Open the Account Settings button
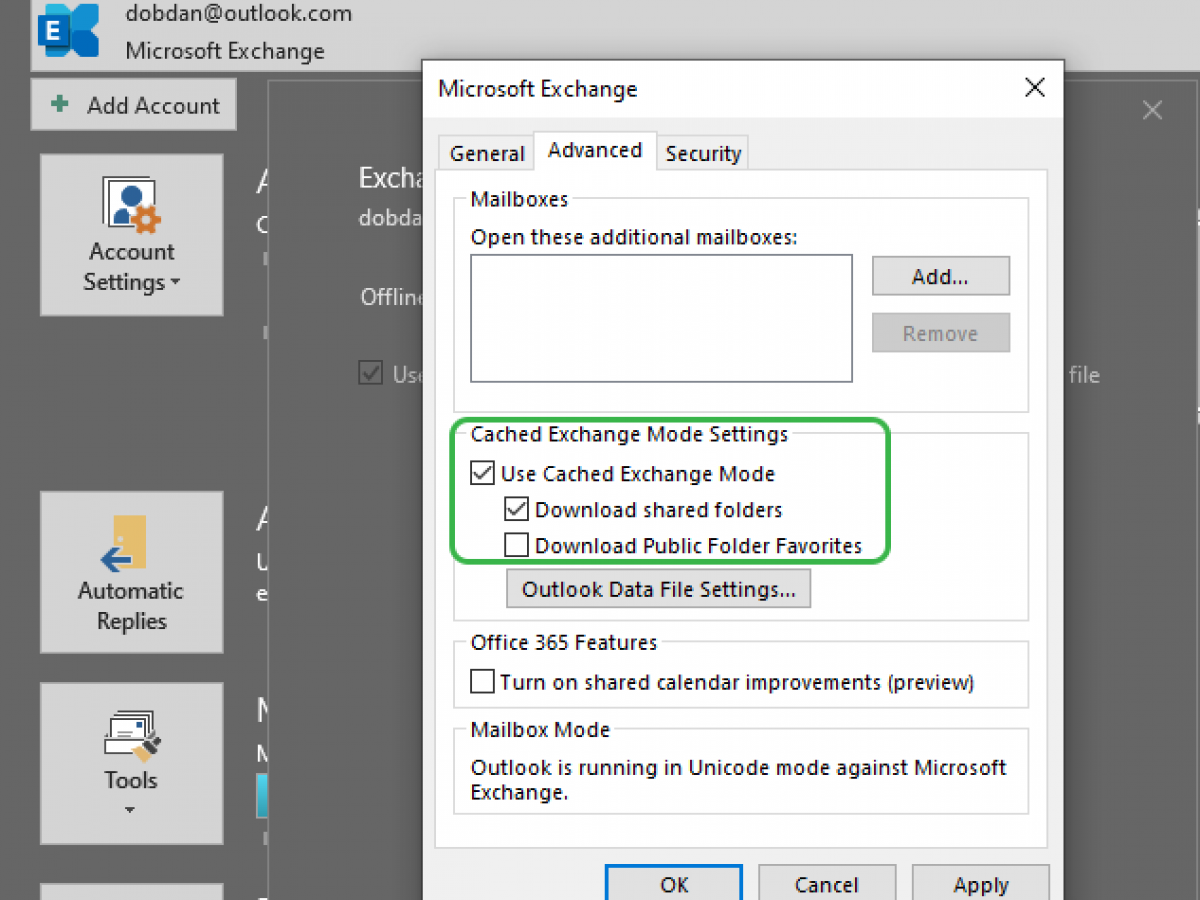The image size is (1200, 900). point(132,235)
